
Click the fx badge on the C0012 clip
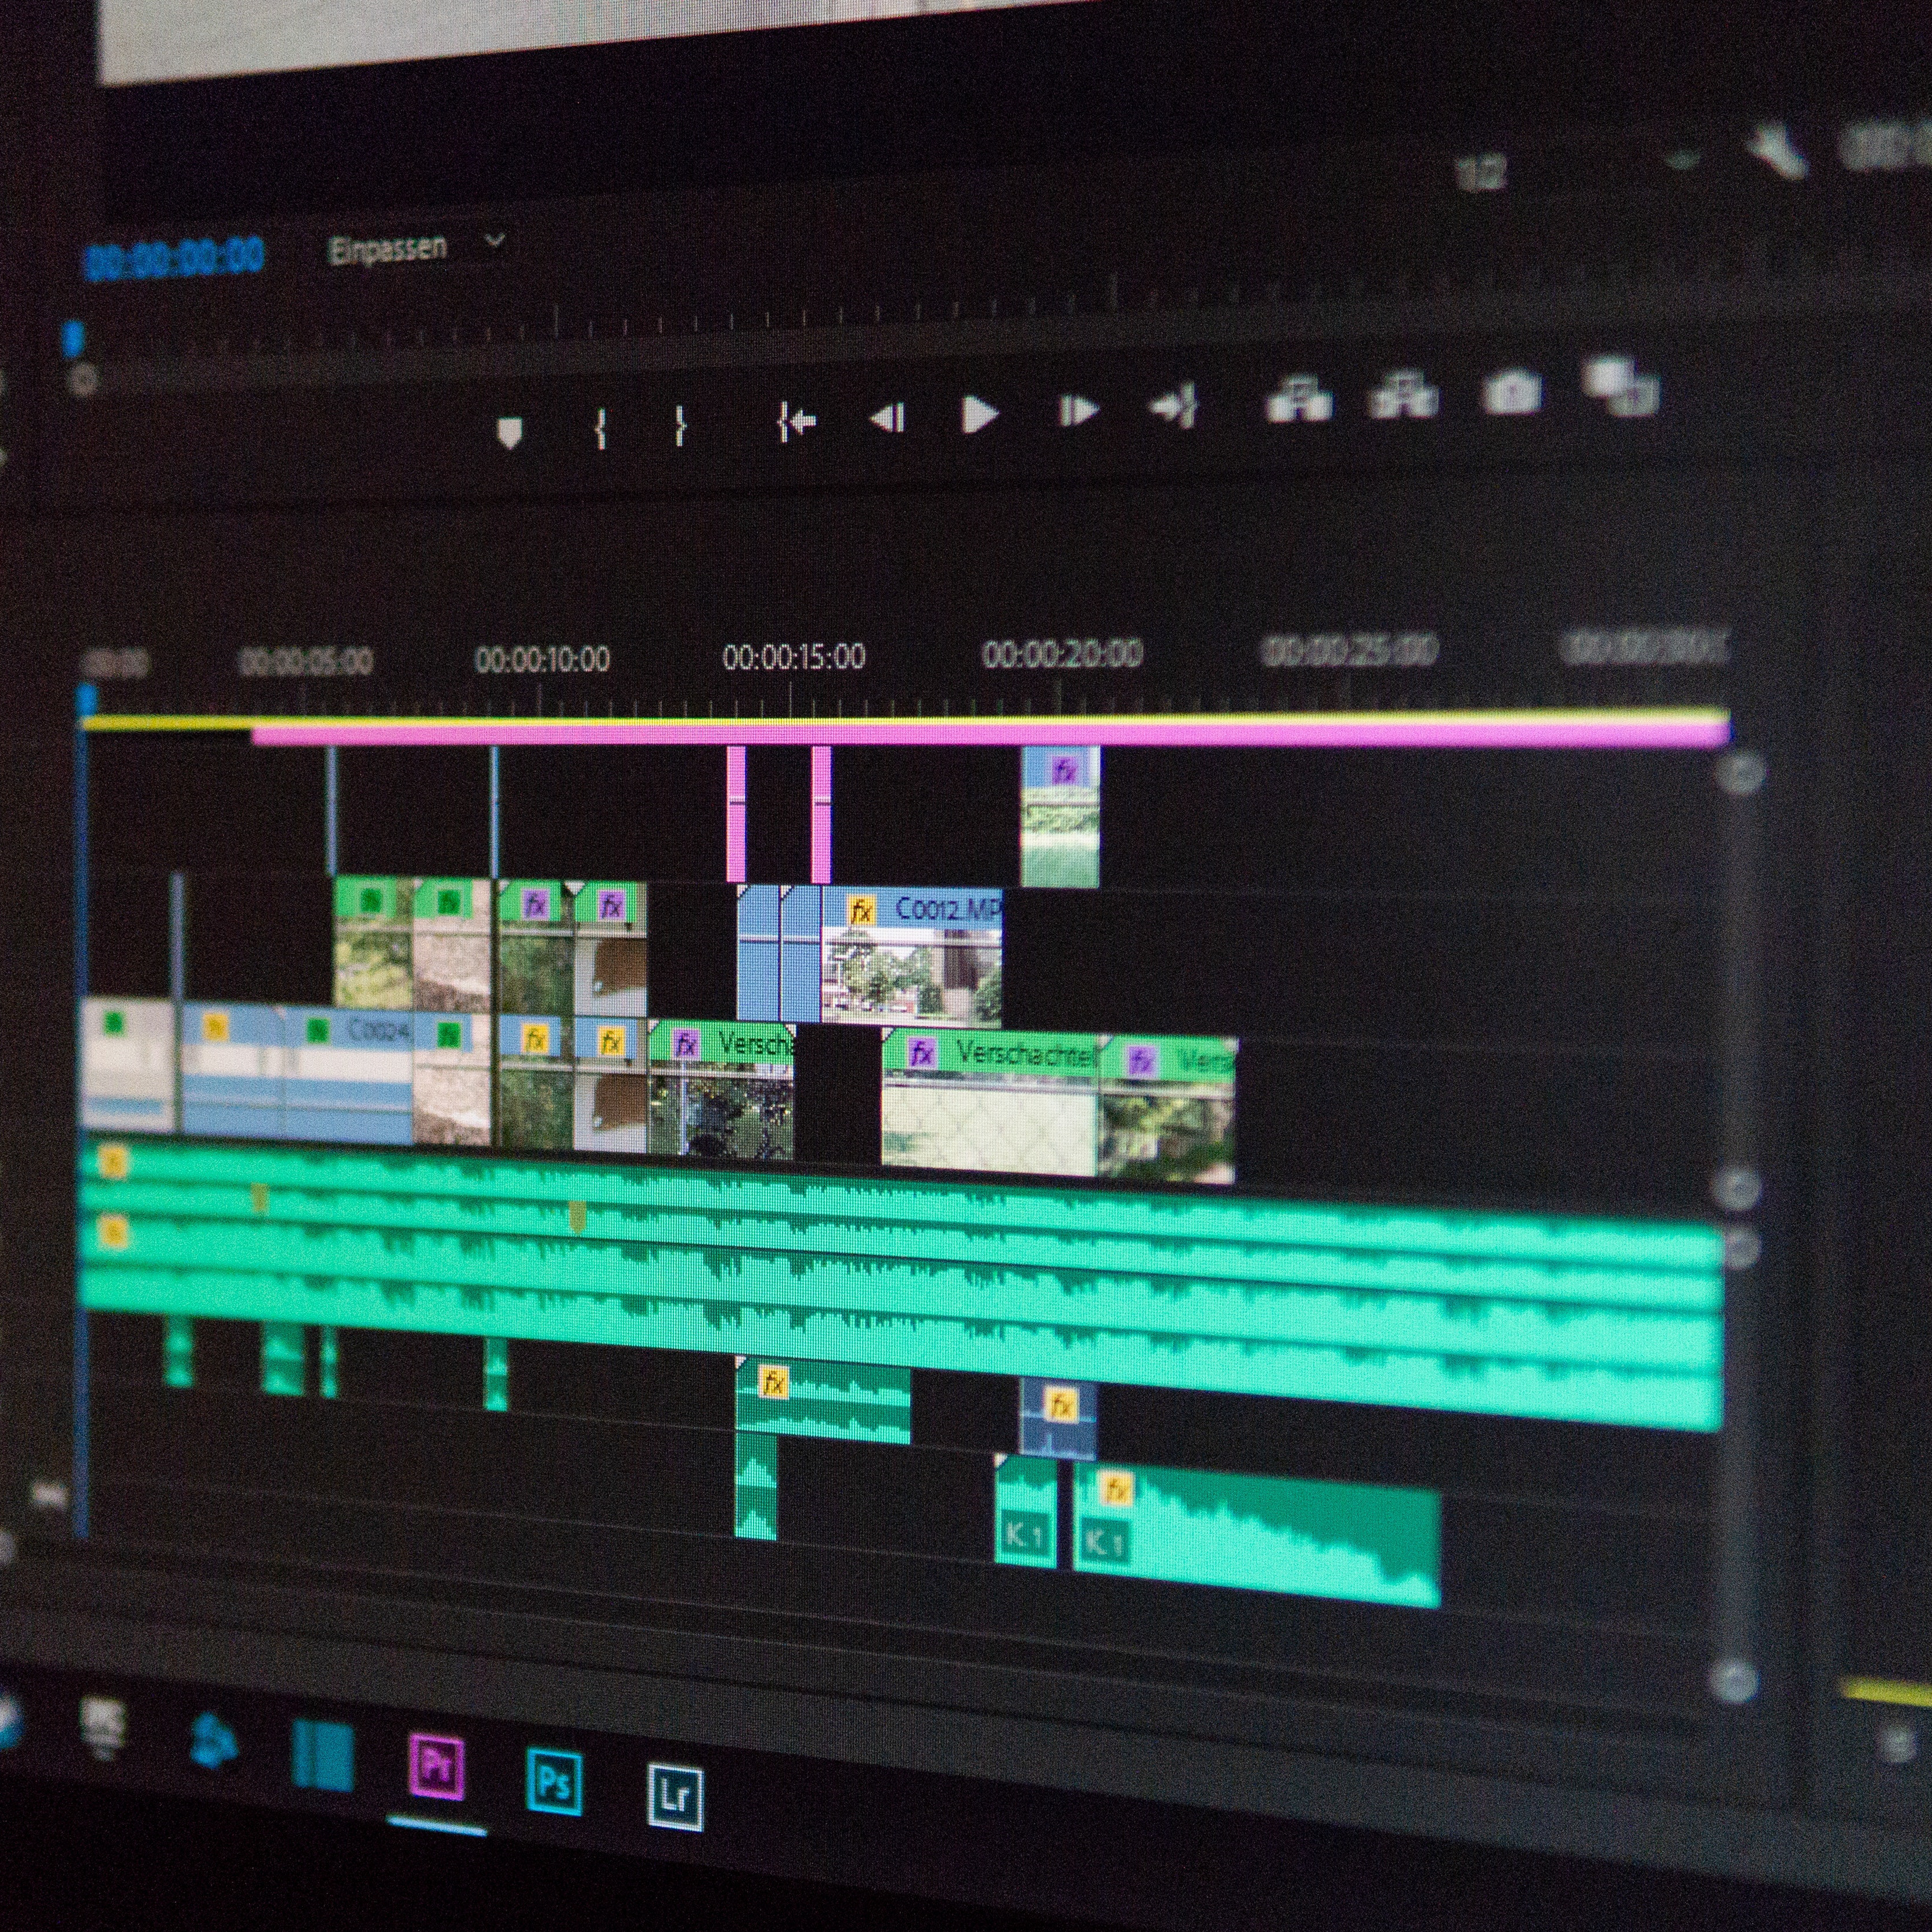(860, 910)
